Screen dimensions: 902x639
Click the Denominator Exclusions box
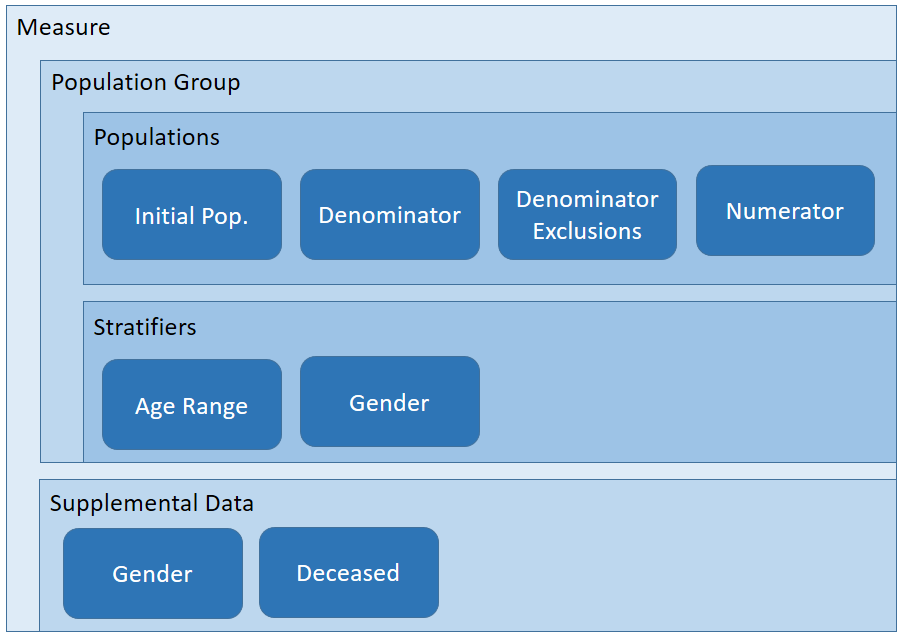coord(587,215)
